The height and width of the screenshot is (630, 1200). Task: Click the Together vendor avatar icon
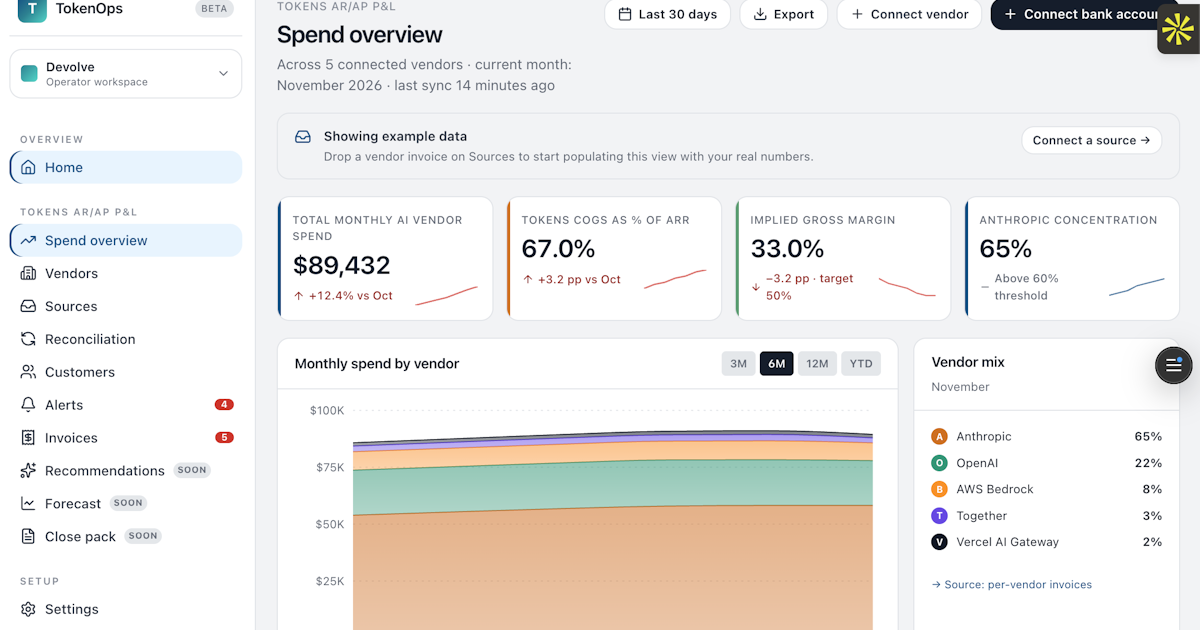coord(939,516)
